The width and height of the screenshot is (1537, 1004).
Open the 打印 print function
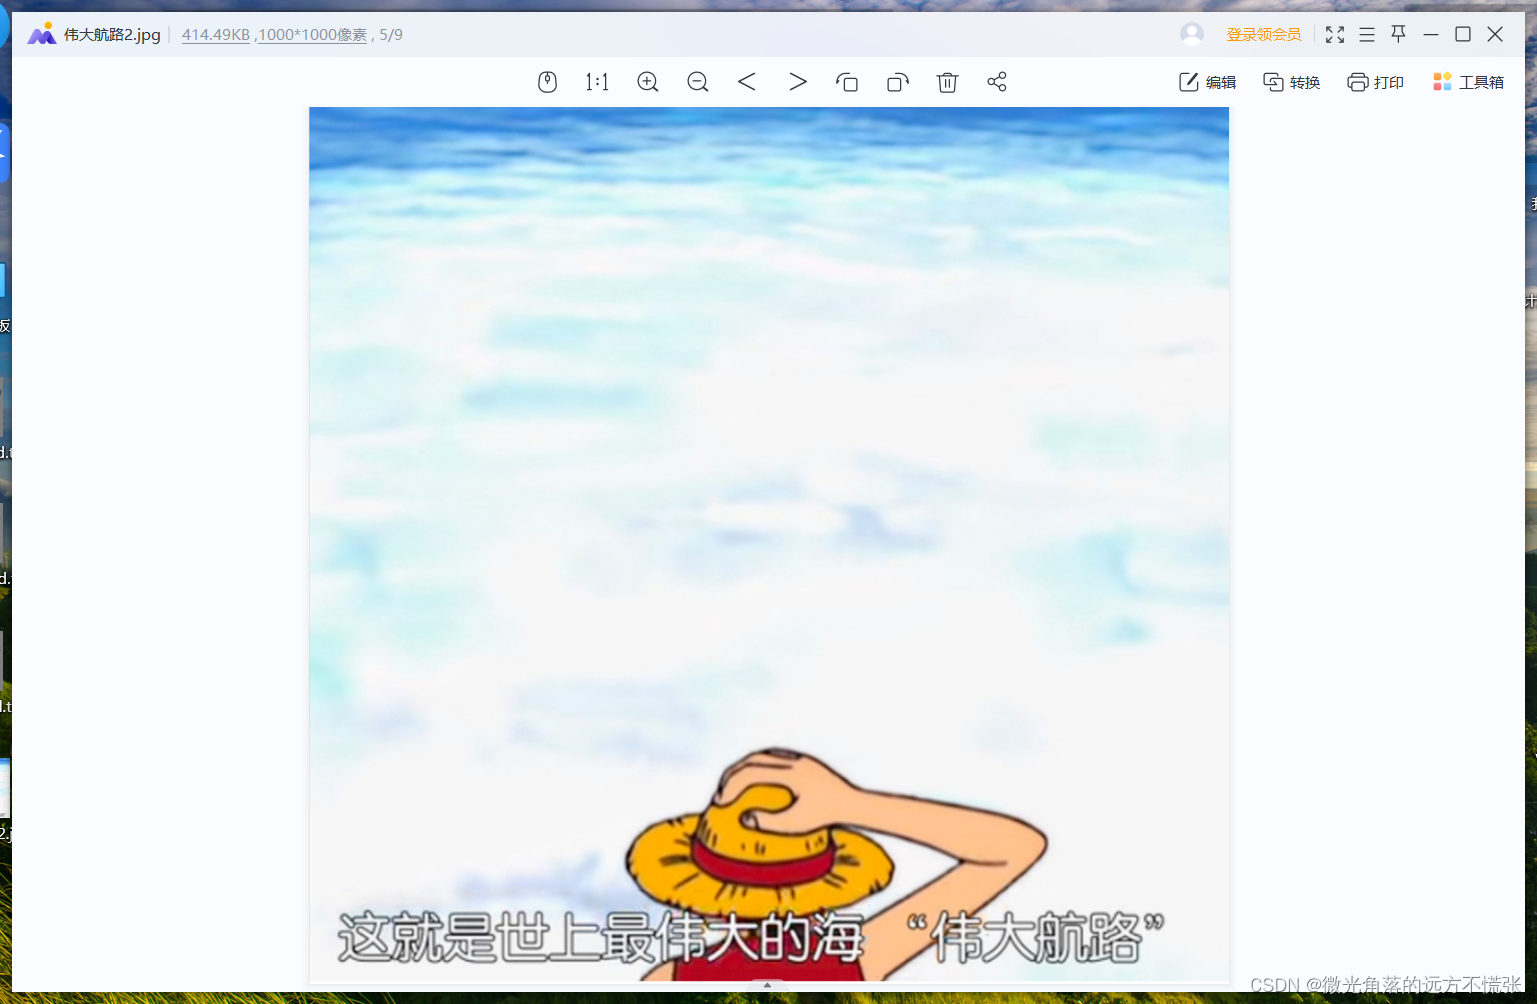[x=1375, y=82]
